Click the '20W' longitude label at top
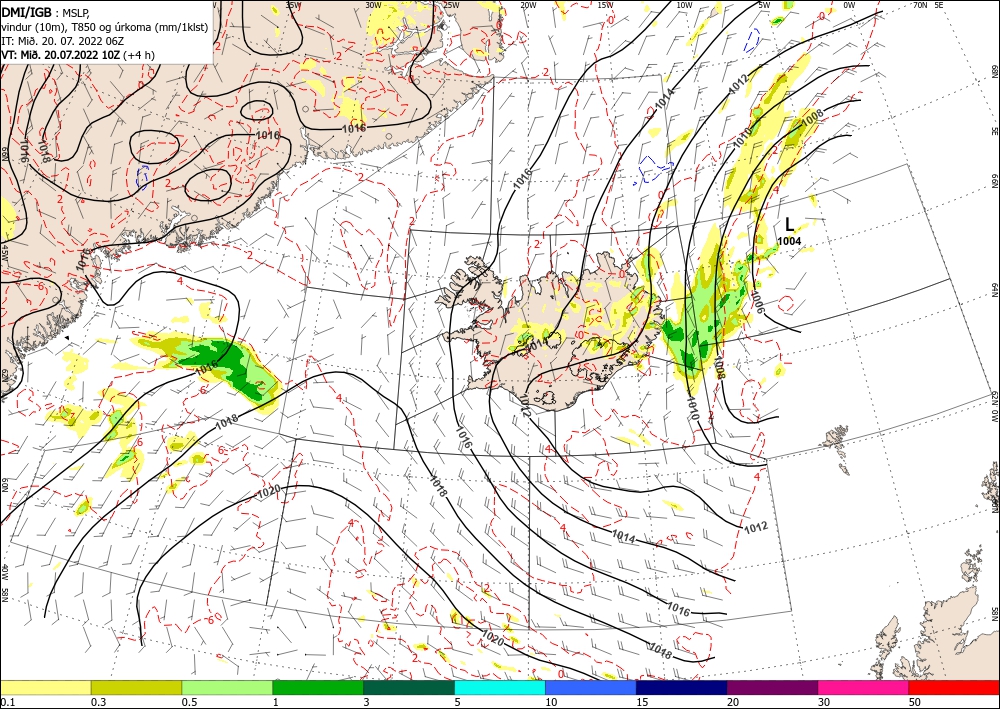This screenshot has width=1000, height=709. pyautogui.click(x=528, y=4)
